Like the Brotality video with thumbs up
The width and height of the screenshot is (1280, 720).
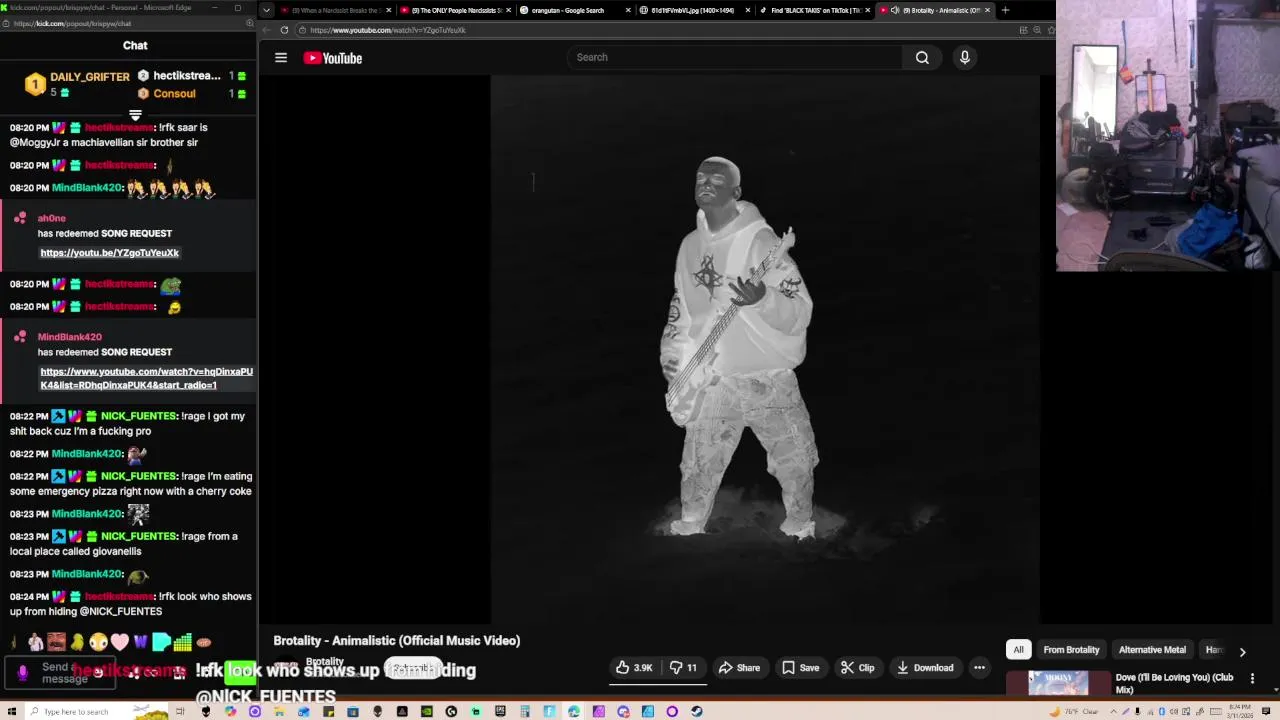[635, 667]
